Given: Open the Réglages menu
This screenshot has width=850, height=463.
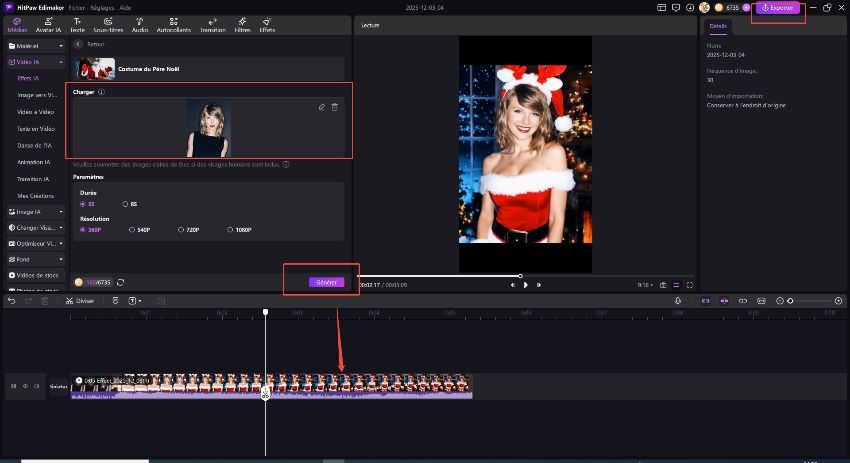Looking at the screenshot, I should 102,8.
